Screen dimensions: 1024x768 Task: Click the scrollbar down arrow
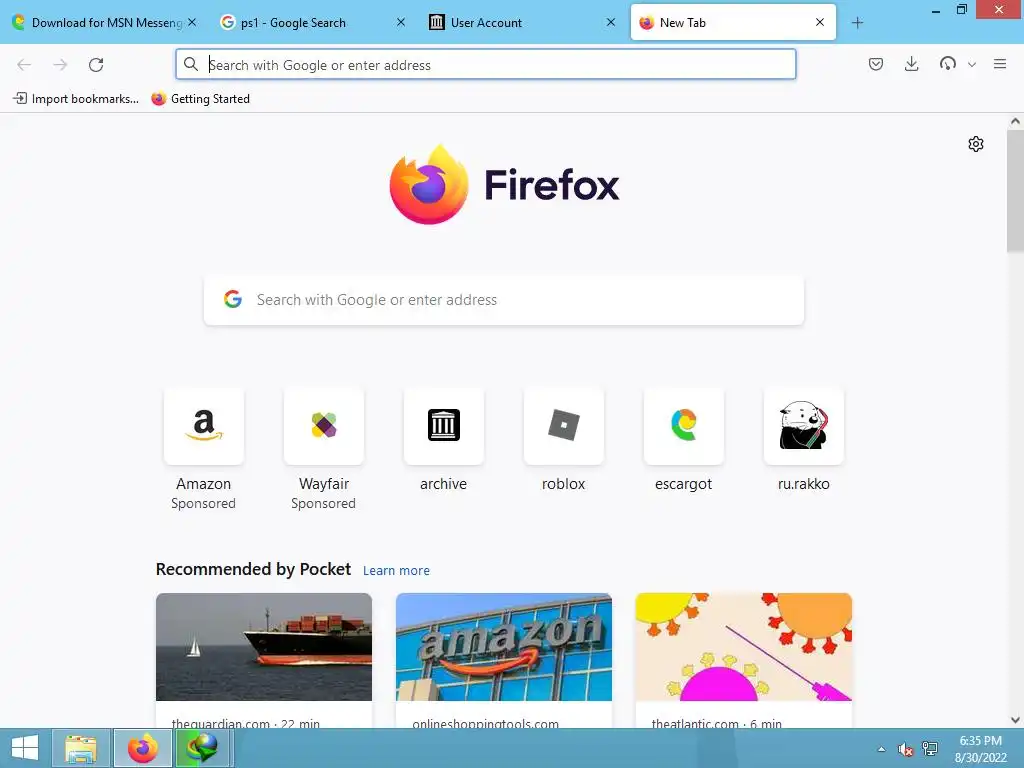click(x=1015, y=720)
